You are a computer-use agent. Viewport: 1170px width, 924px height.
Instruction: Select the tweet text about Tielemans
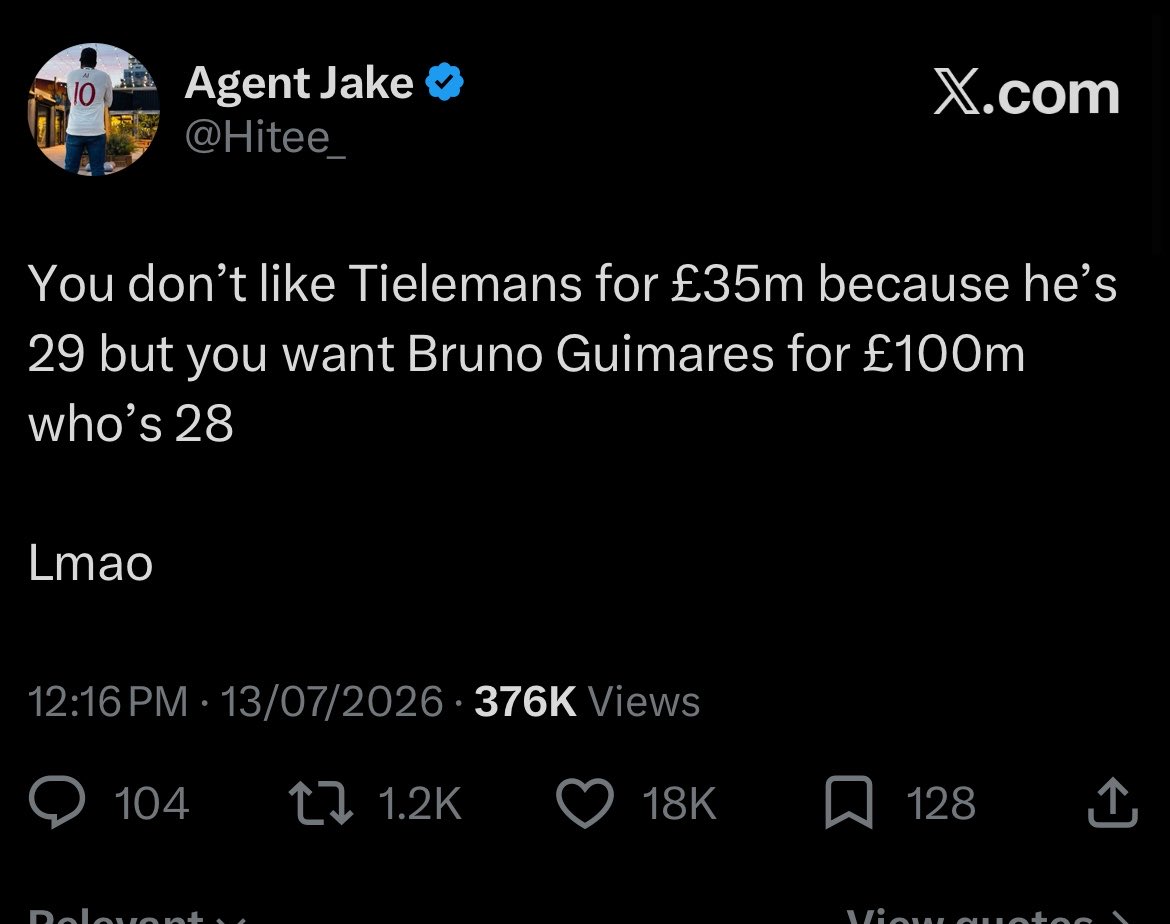coord(572,354)
